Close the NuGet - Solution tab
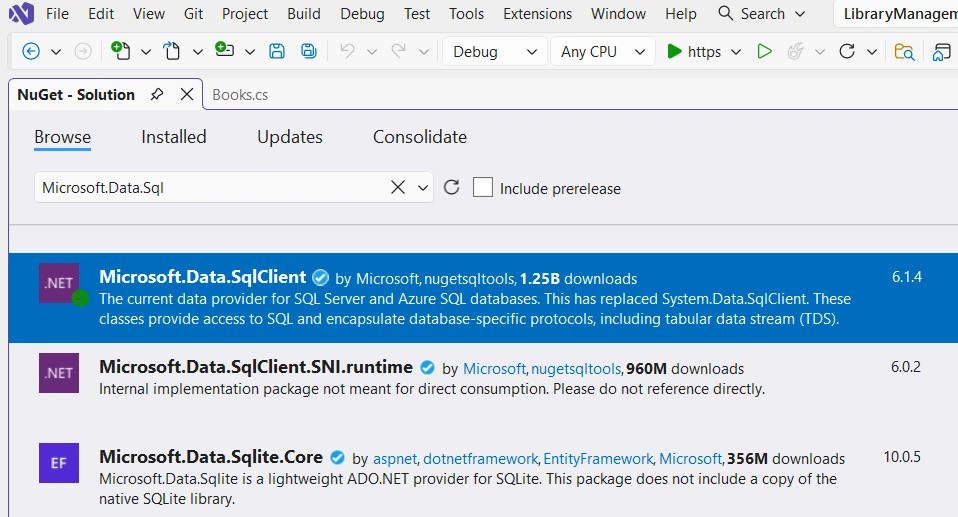Screen dimensions: 958x517 (x=187, y=94)
